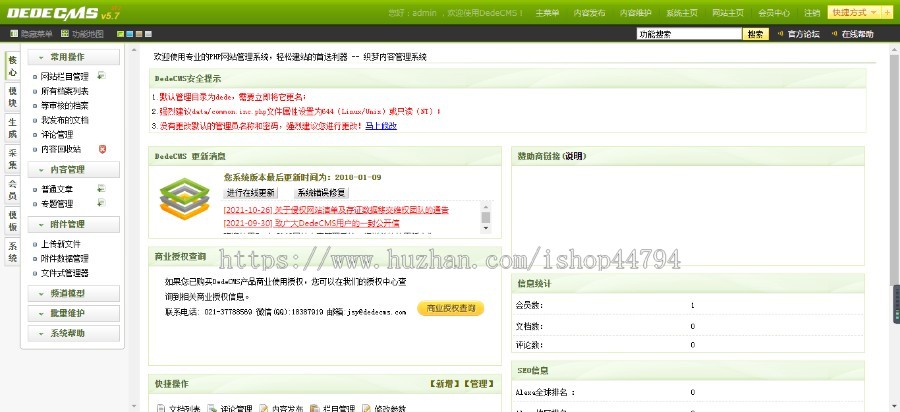Click recycle bin icon beside 内容回收站
Image resolution: width=900 pixels, height=412 pixels.
click(102, 149)
